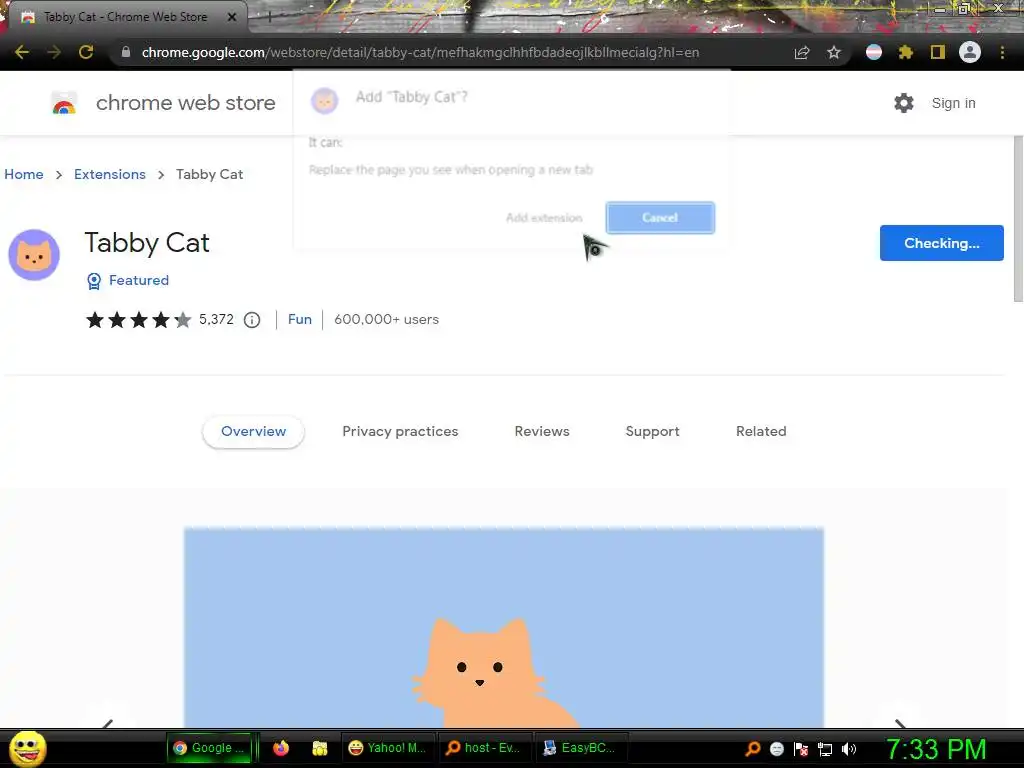Click the browser forward arrow
This screenshot has height=768, width=1024.
(54, 52)
